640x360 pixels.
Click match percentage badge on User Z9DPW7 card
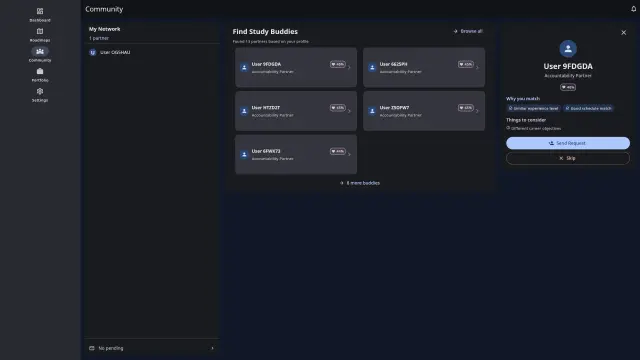(x=466, y=108)
